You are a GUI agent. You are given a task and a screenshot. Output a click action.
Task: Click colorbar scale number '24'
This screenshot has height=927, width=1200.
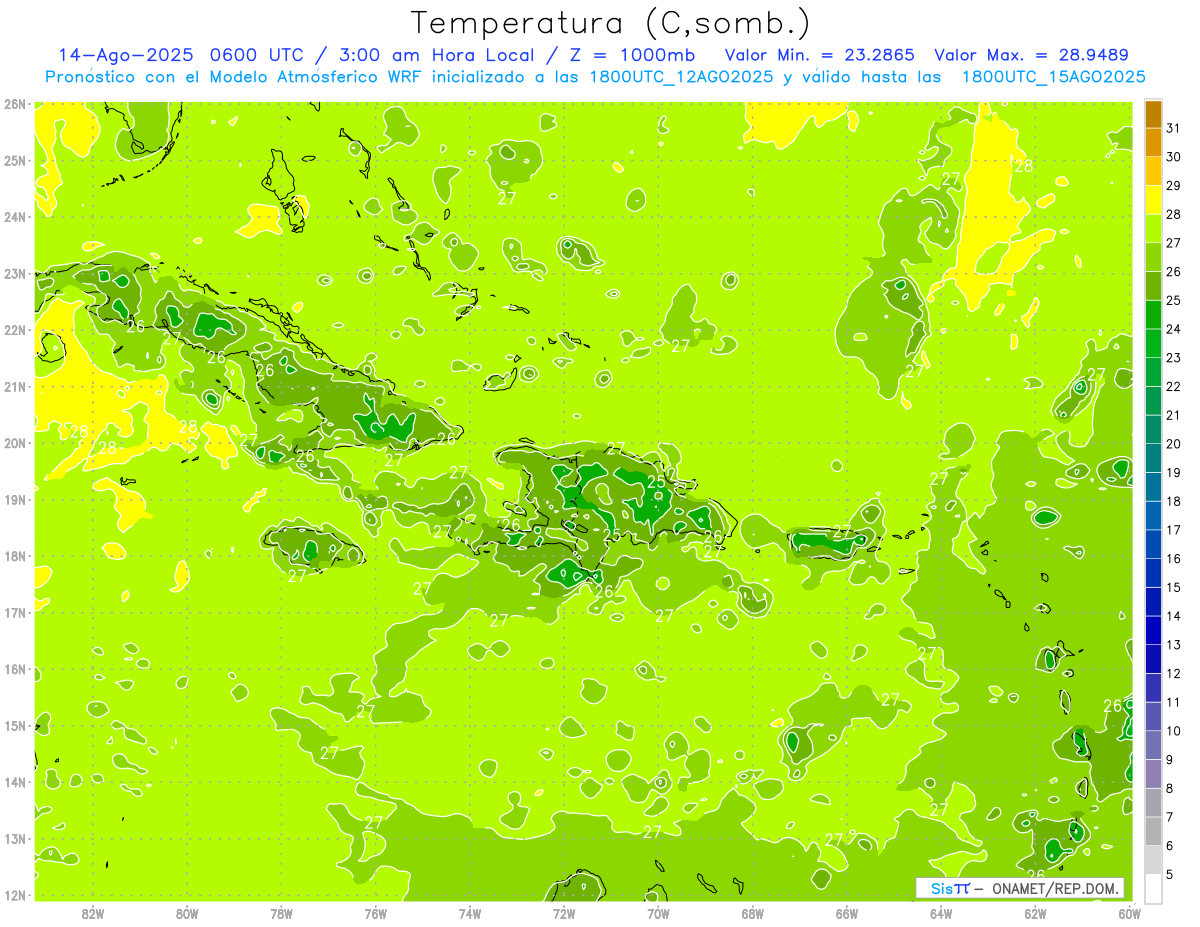[1173, 329]
